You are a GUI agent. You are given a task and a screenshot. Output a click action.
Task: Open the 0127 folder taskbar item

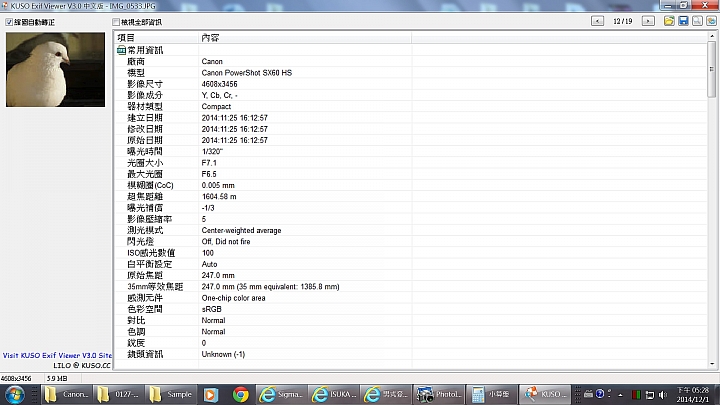click(119, 394)
